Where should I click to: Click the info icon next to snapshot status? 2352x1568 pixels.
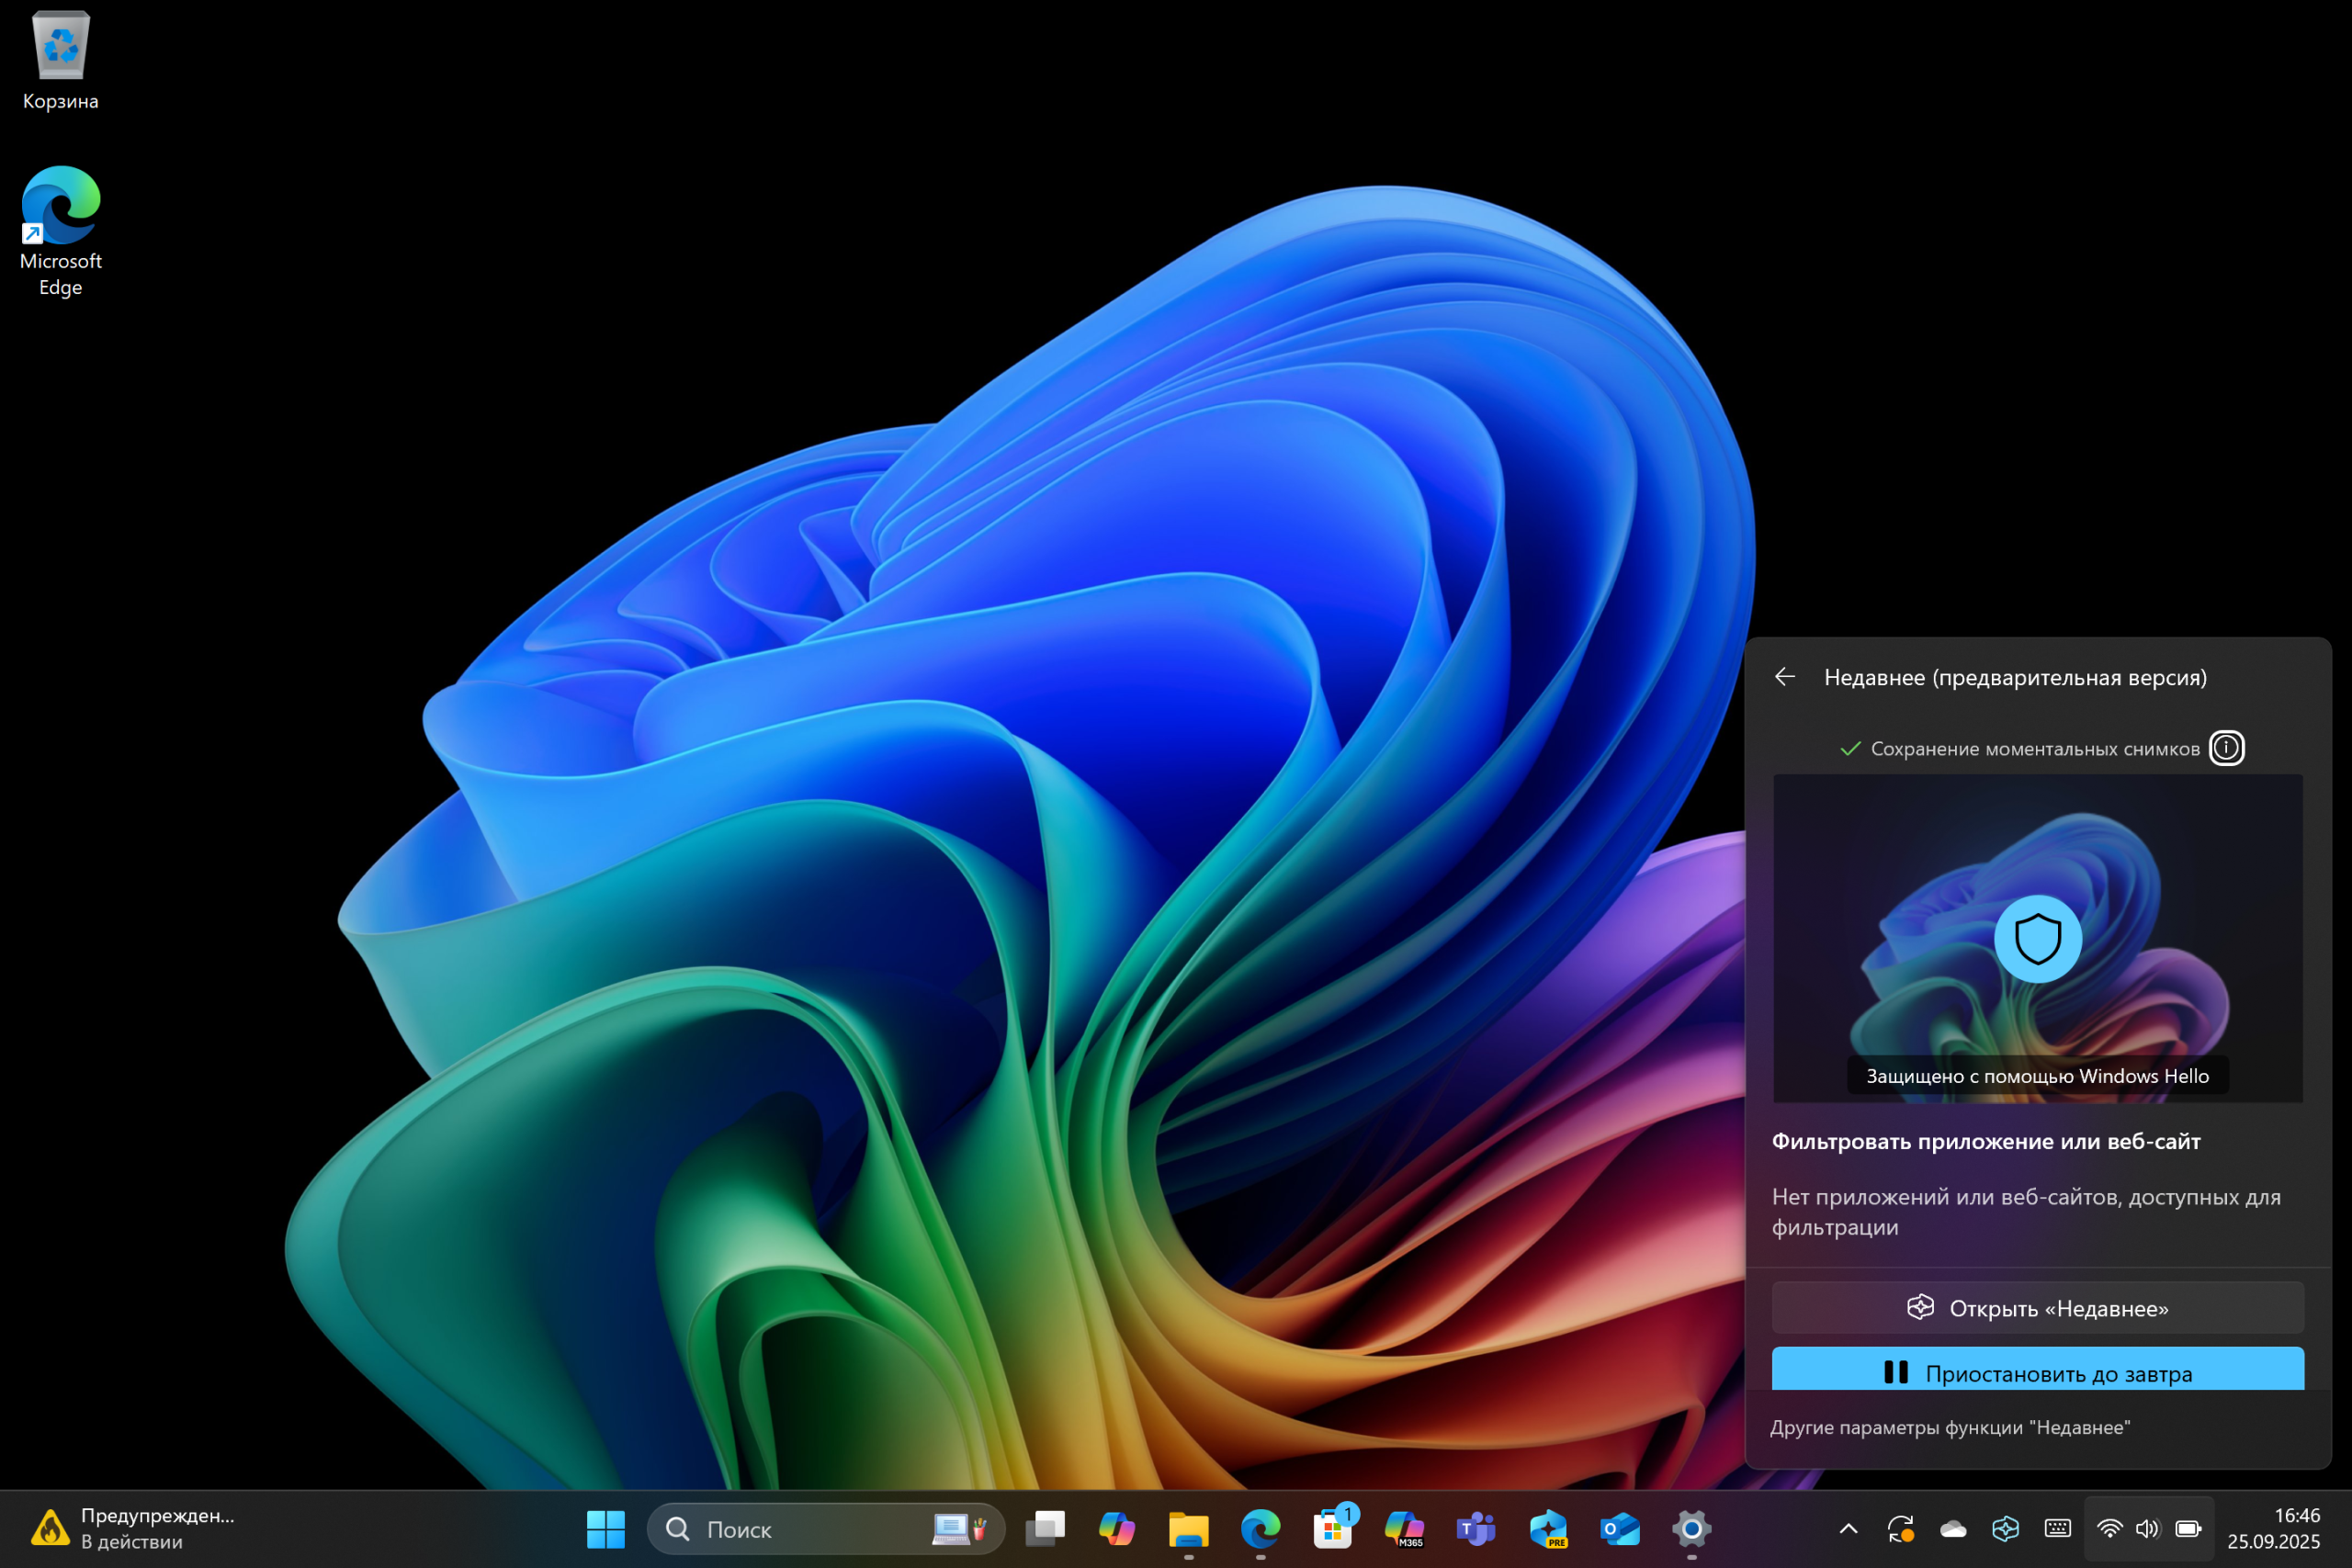[2226, 748]
